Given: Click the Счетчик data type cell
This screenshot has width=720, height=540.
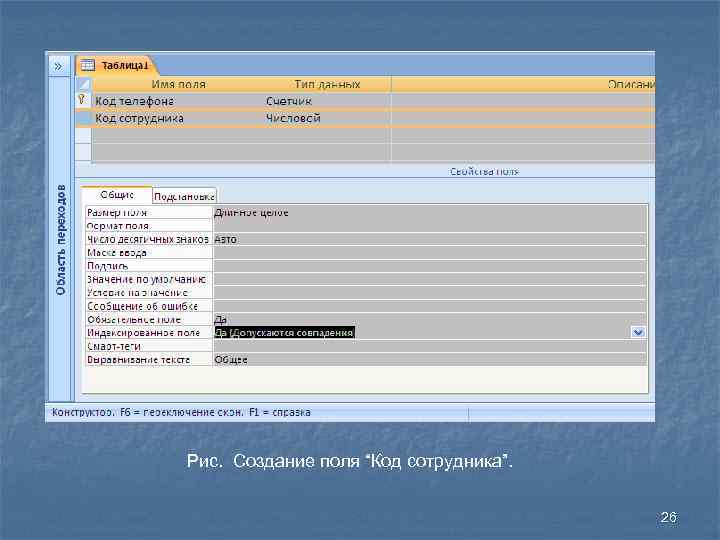Looking at the screenshot, I should tap(327, 101).
